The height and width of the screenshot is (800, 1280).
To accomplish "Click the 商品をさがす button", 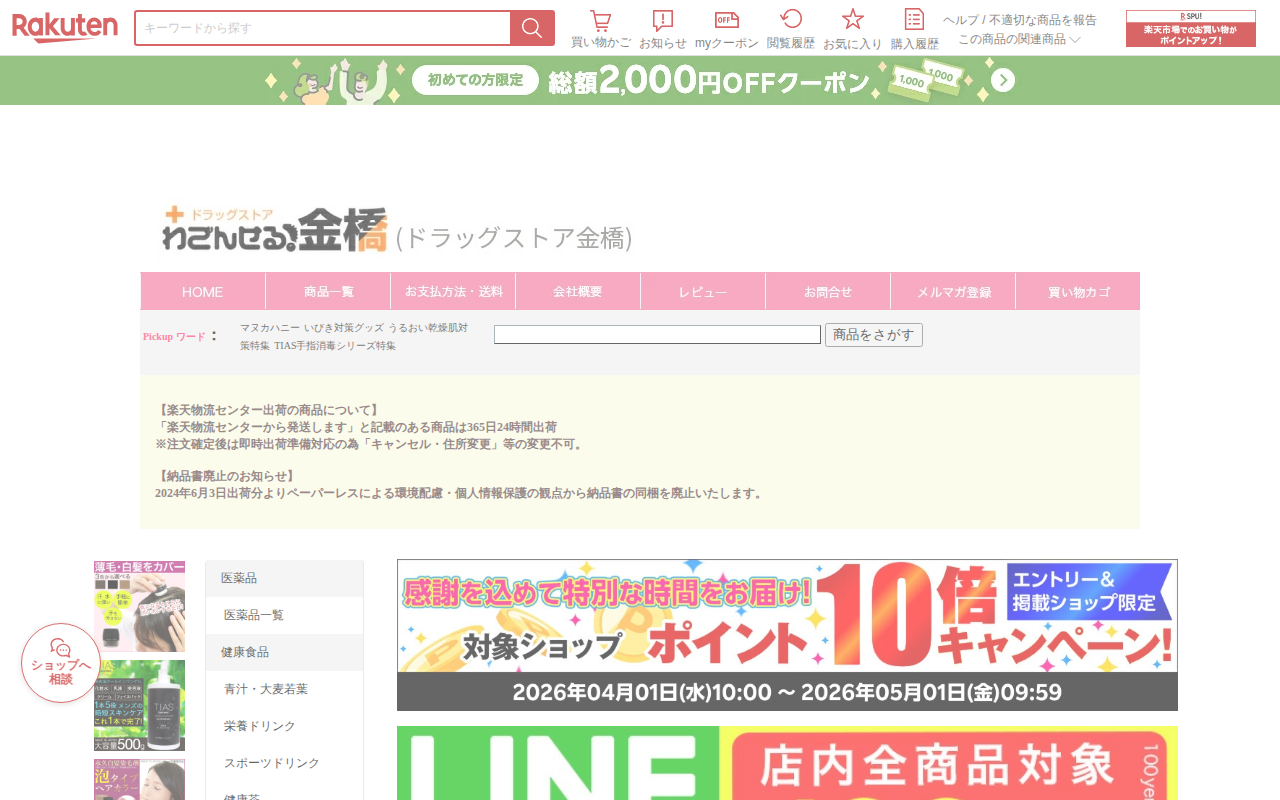I will pos(874,335).
